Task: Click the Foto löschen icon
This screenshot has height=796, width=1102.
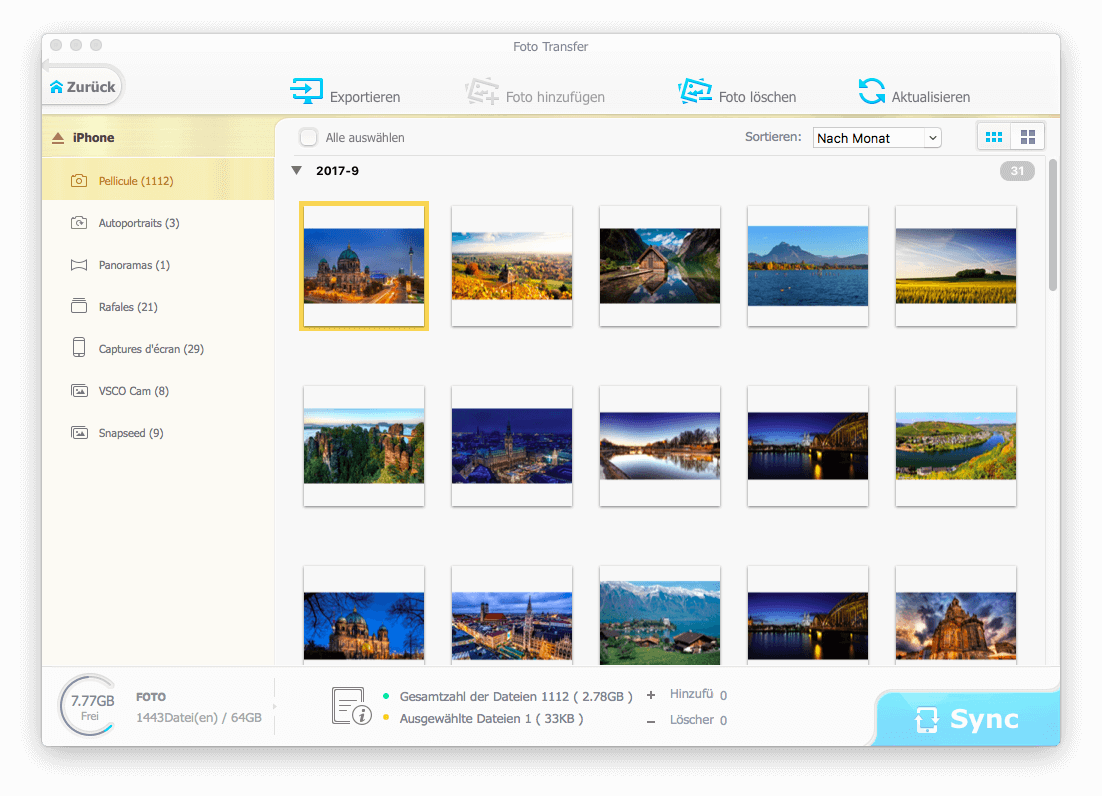Action: (694, 92)
